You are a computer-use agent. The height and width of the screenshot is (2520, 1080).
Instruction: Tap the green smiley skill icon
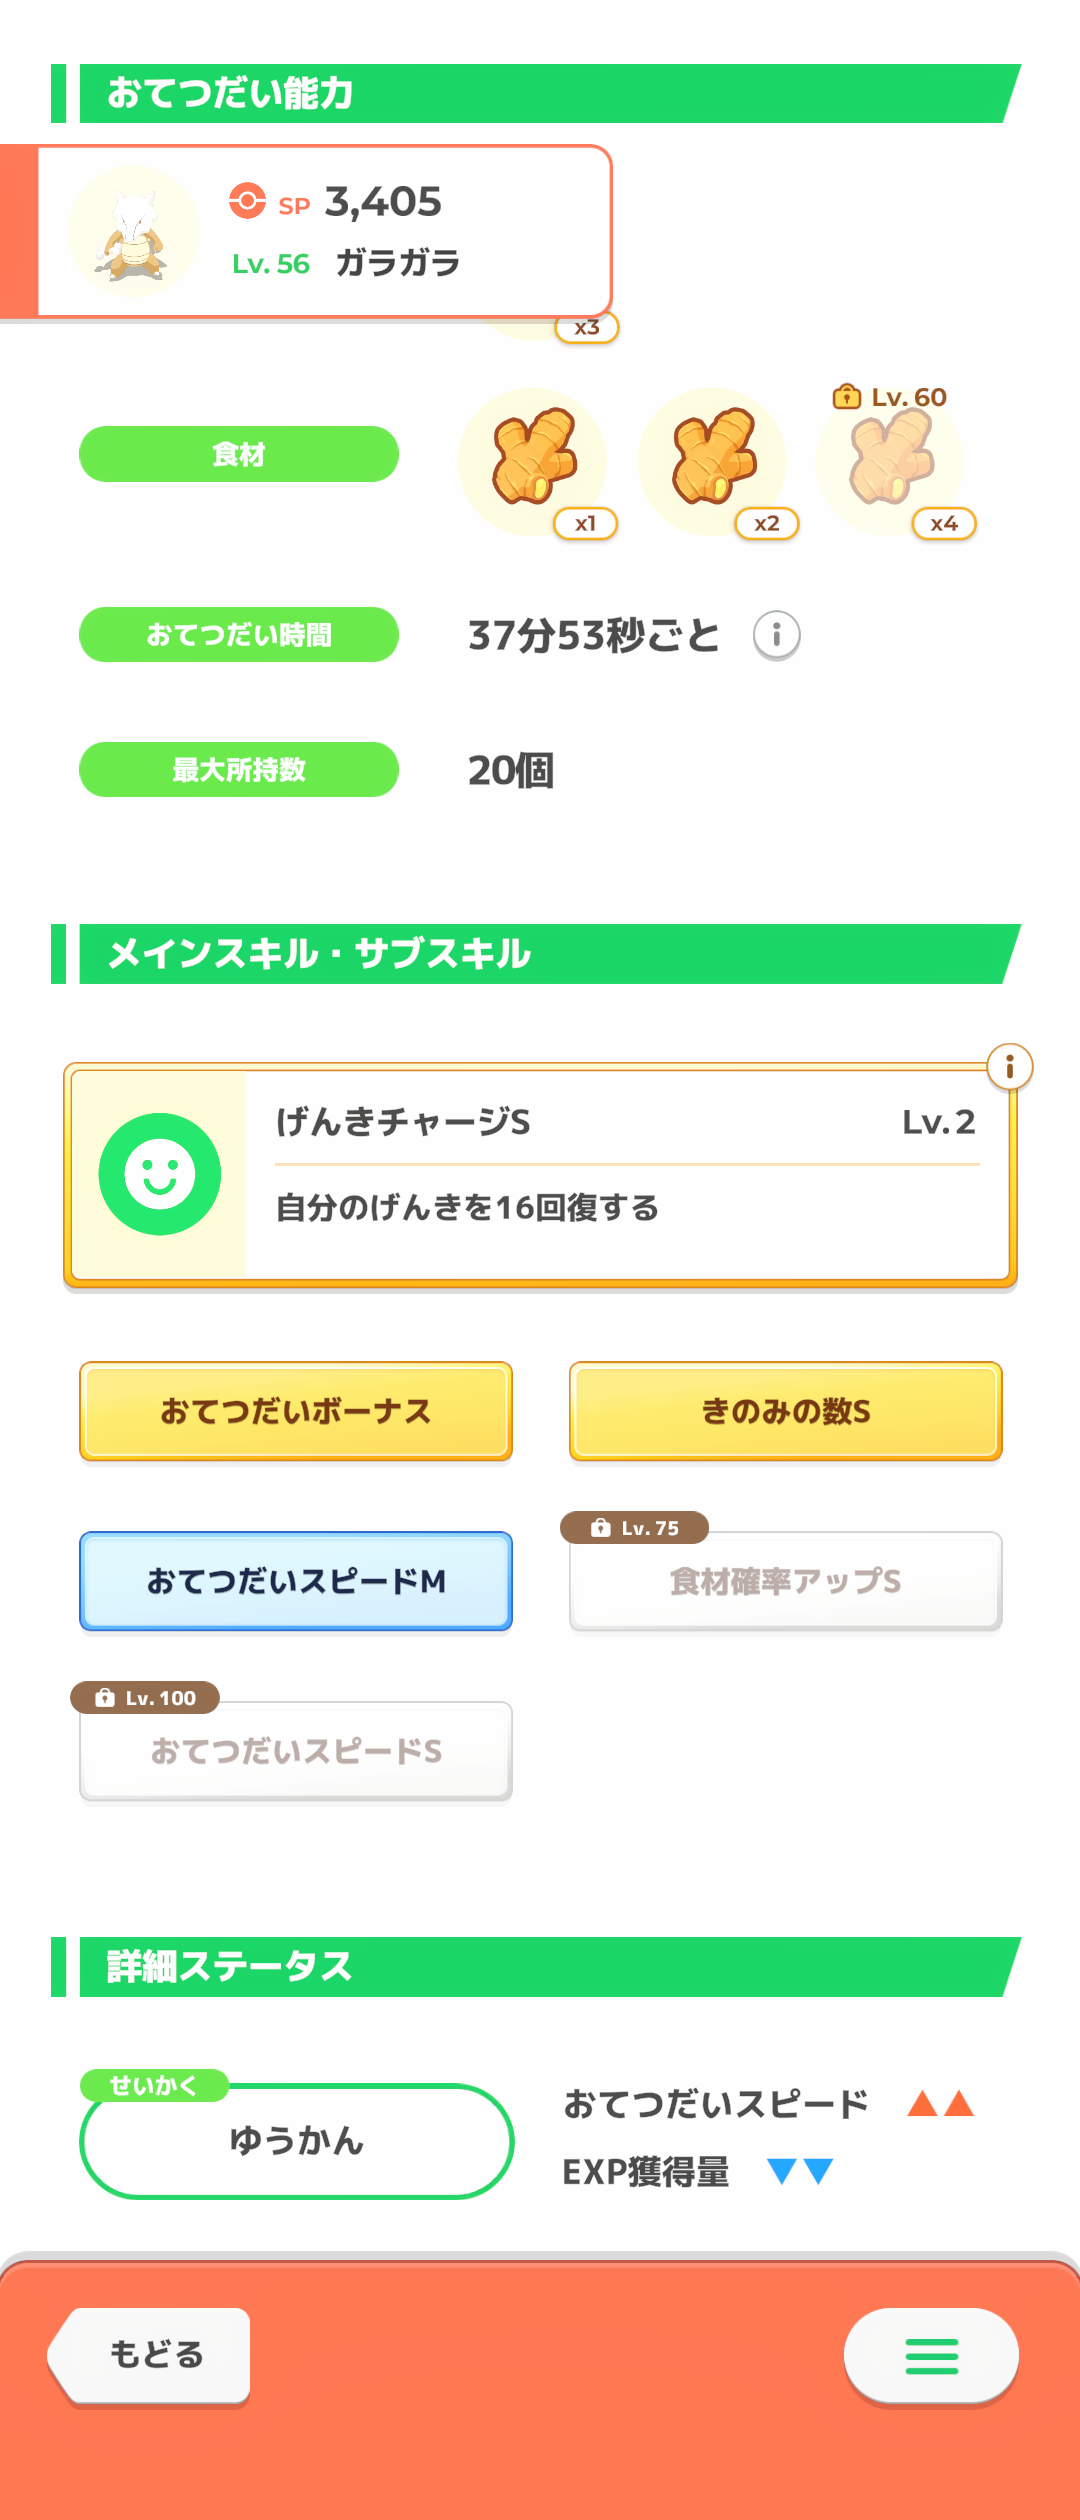point(160,1174)
